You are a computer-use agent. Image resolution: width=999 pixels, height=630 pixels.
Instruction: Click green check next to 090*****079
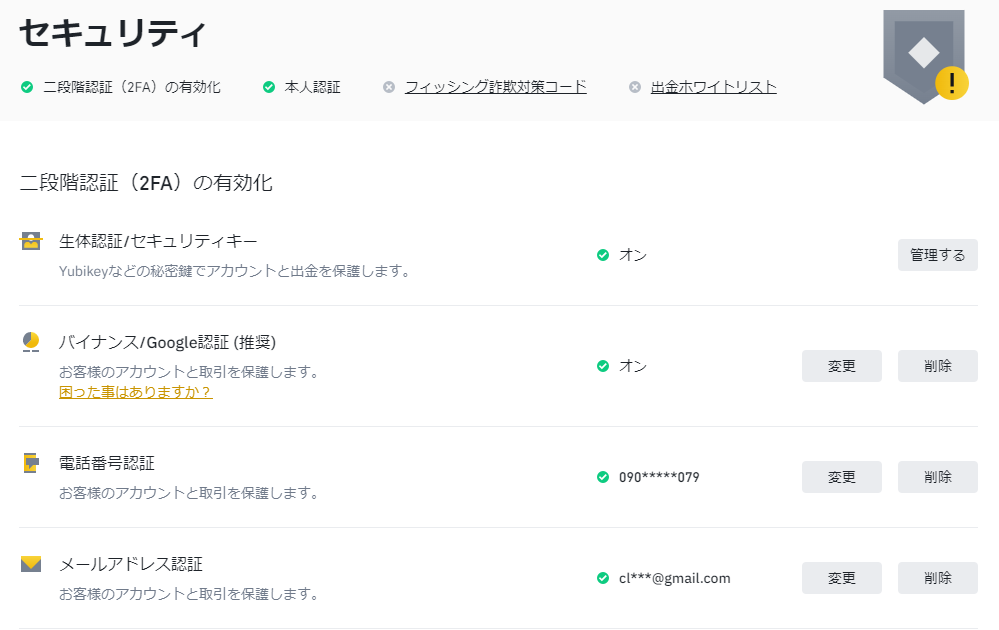603,477
